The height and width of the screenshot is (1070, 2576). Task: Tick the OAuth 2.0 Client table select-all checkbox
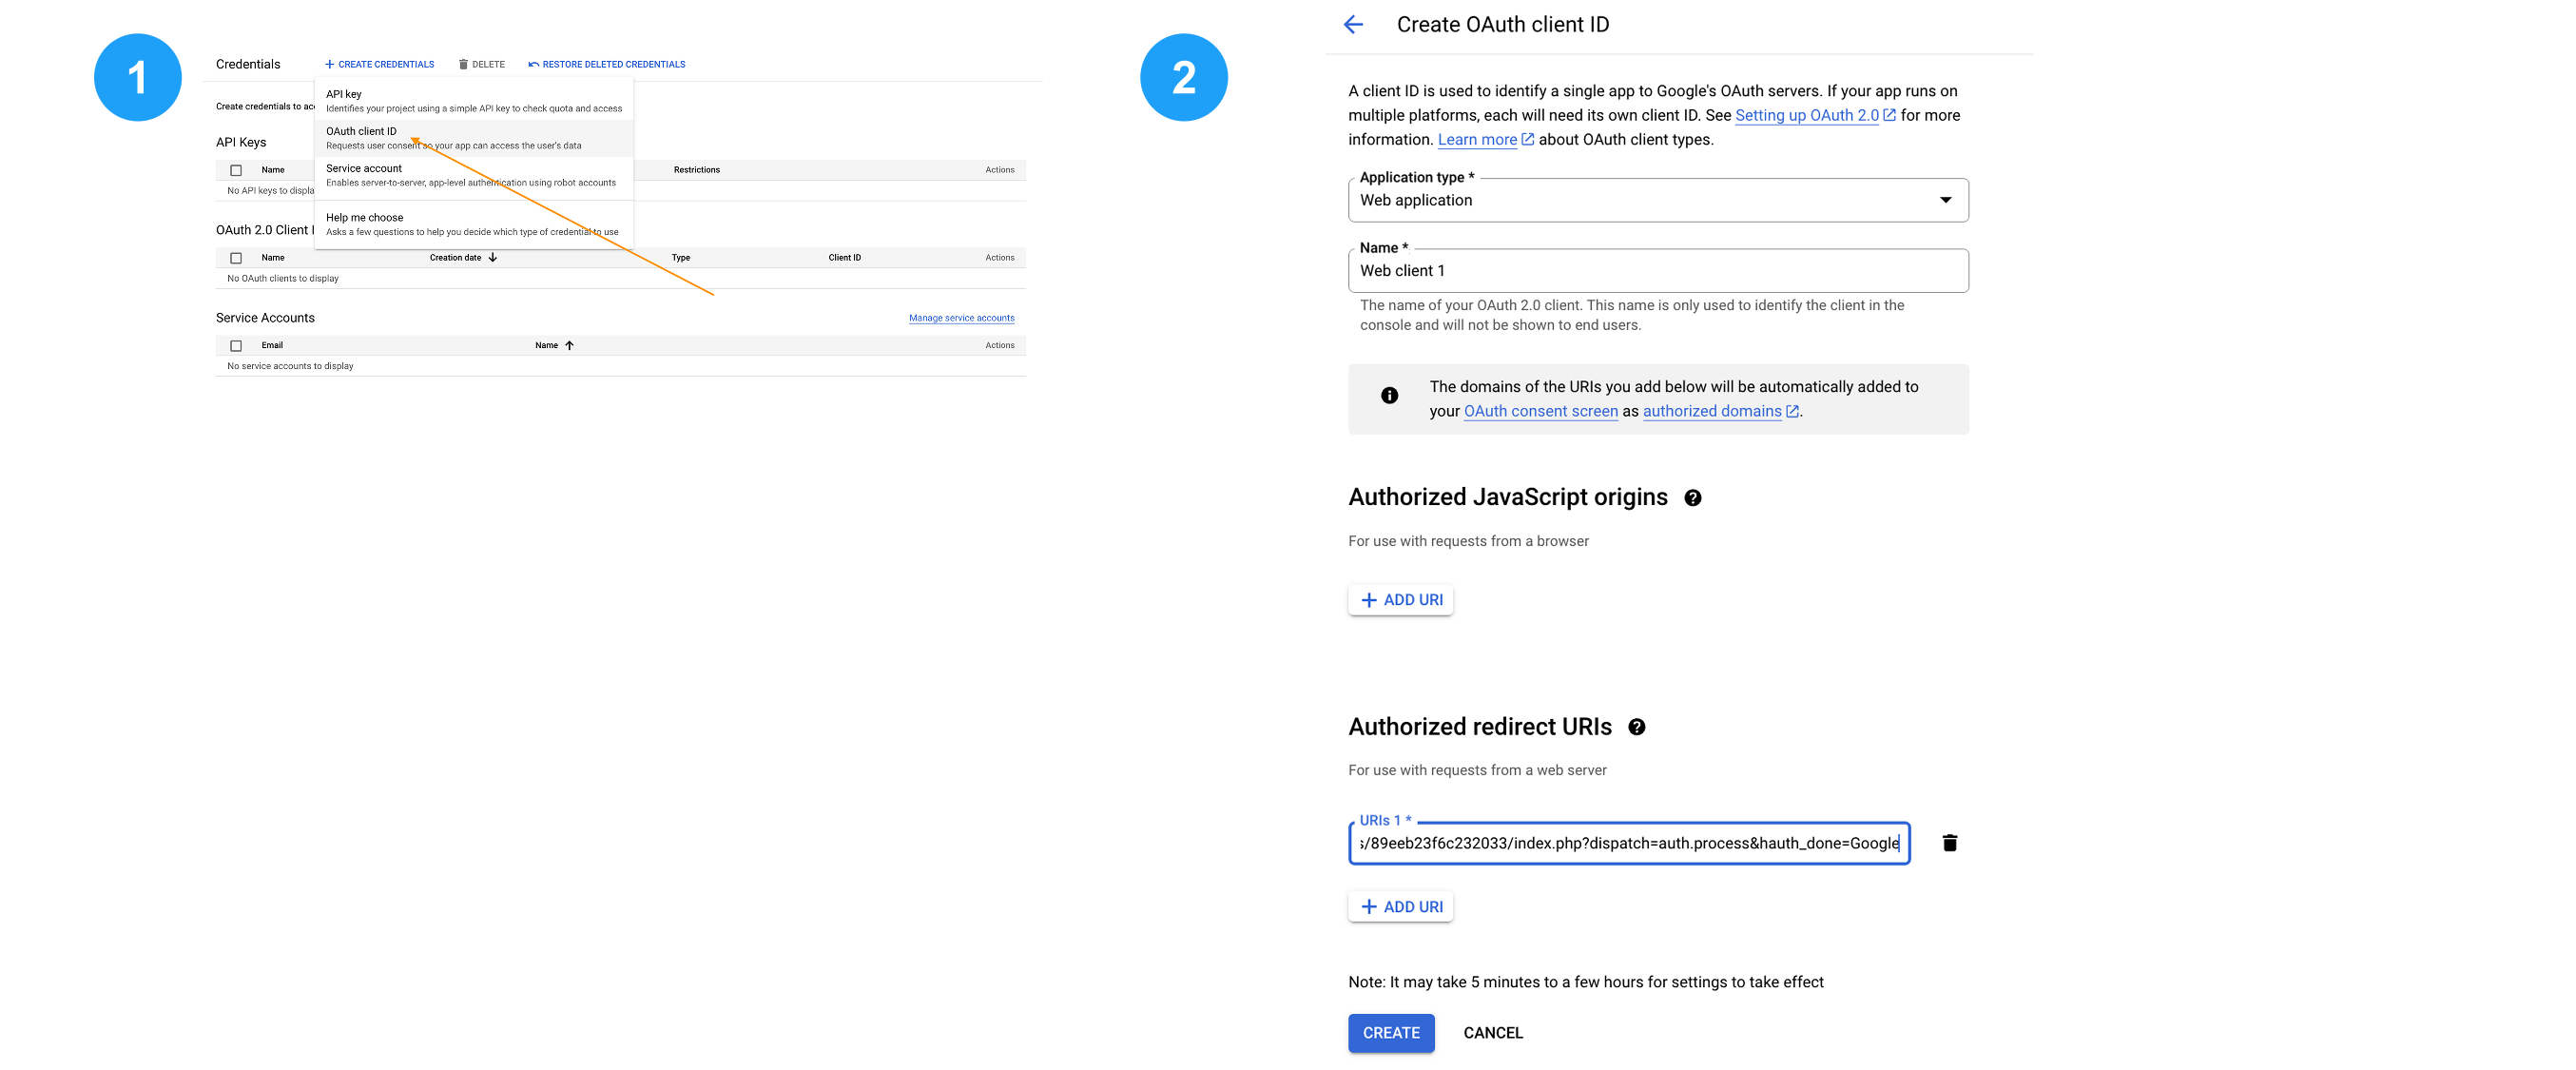[x=236, y=258]
